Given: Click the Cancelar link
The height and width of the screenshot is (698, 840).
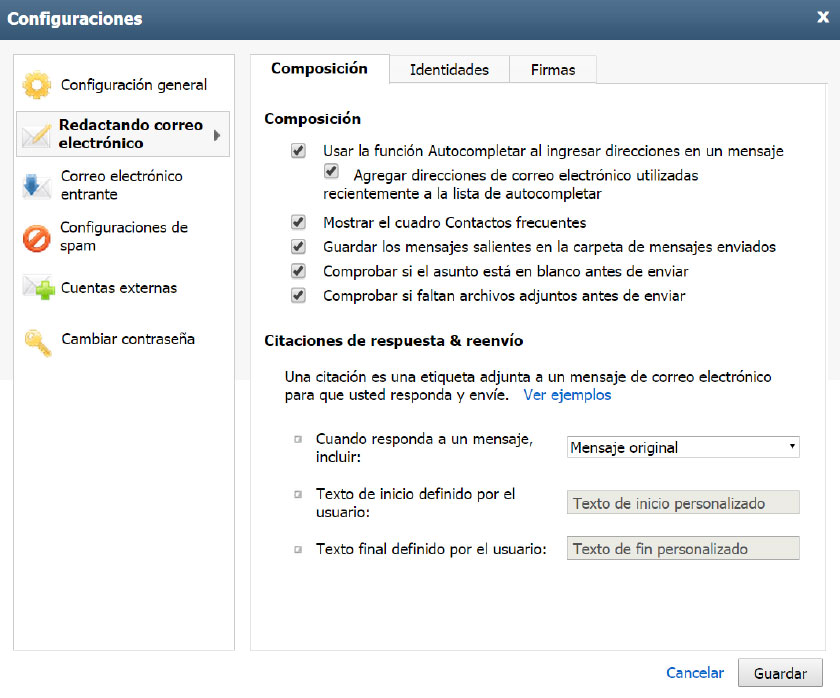Looking at the screenshot, I should click(695, 673).
